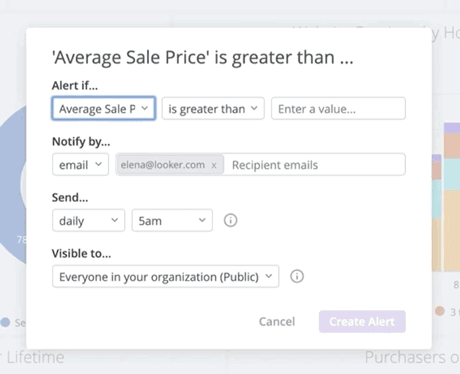Cancel the alert dialog
This screenshot has height=374, width=460.
tap(277, 322)
